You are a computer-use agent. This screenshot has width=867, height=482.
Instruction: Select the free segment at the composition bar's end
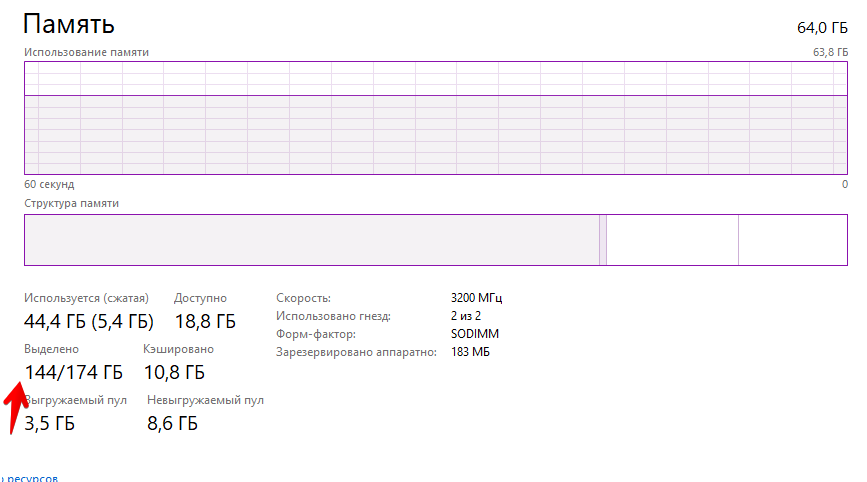pos(793,240)
